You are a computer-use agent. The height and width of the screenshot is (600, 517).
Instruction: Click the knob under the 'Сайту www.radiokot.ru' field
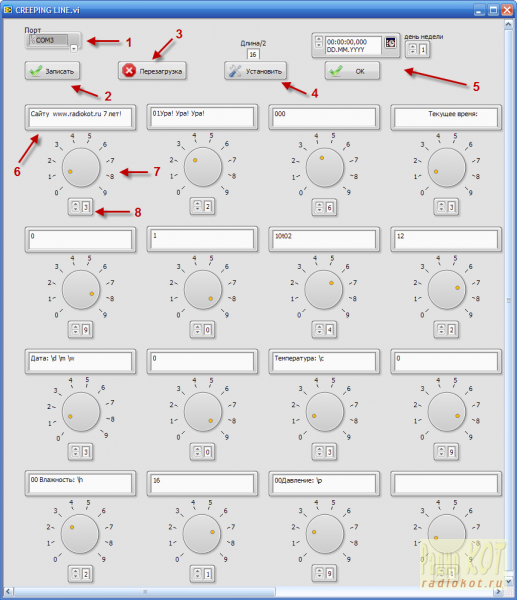click(x=81, y=167)
